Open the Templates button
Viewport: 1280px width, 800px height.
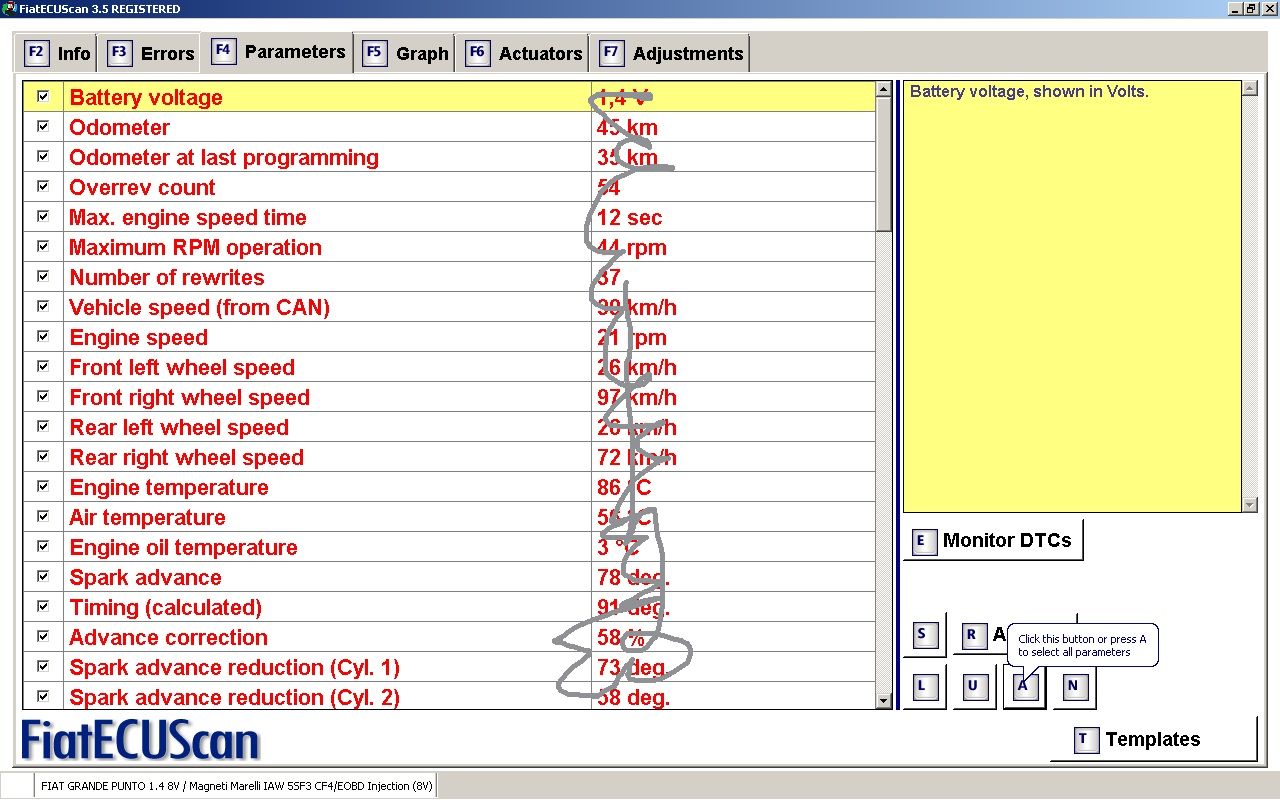click(1152, 740)
